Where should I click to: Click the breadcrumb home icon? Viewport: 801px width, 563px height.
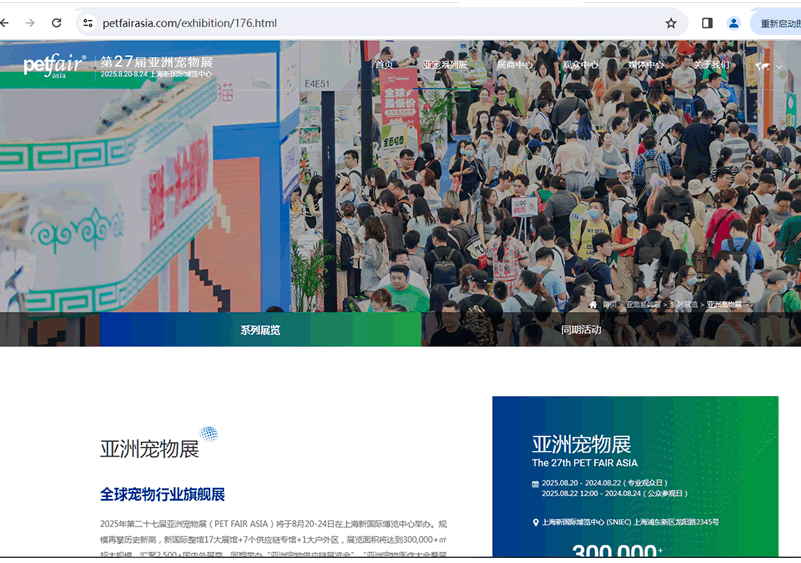tap(593, 304)
